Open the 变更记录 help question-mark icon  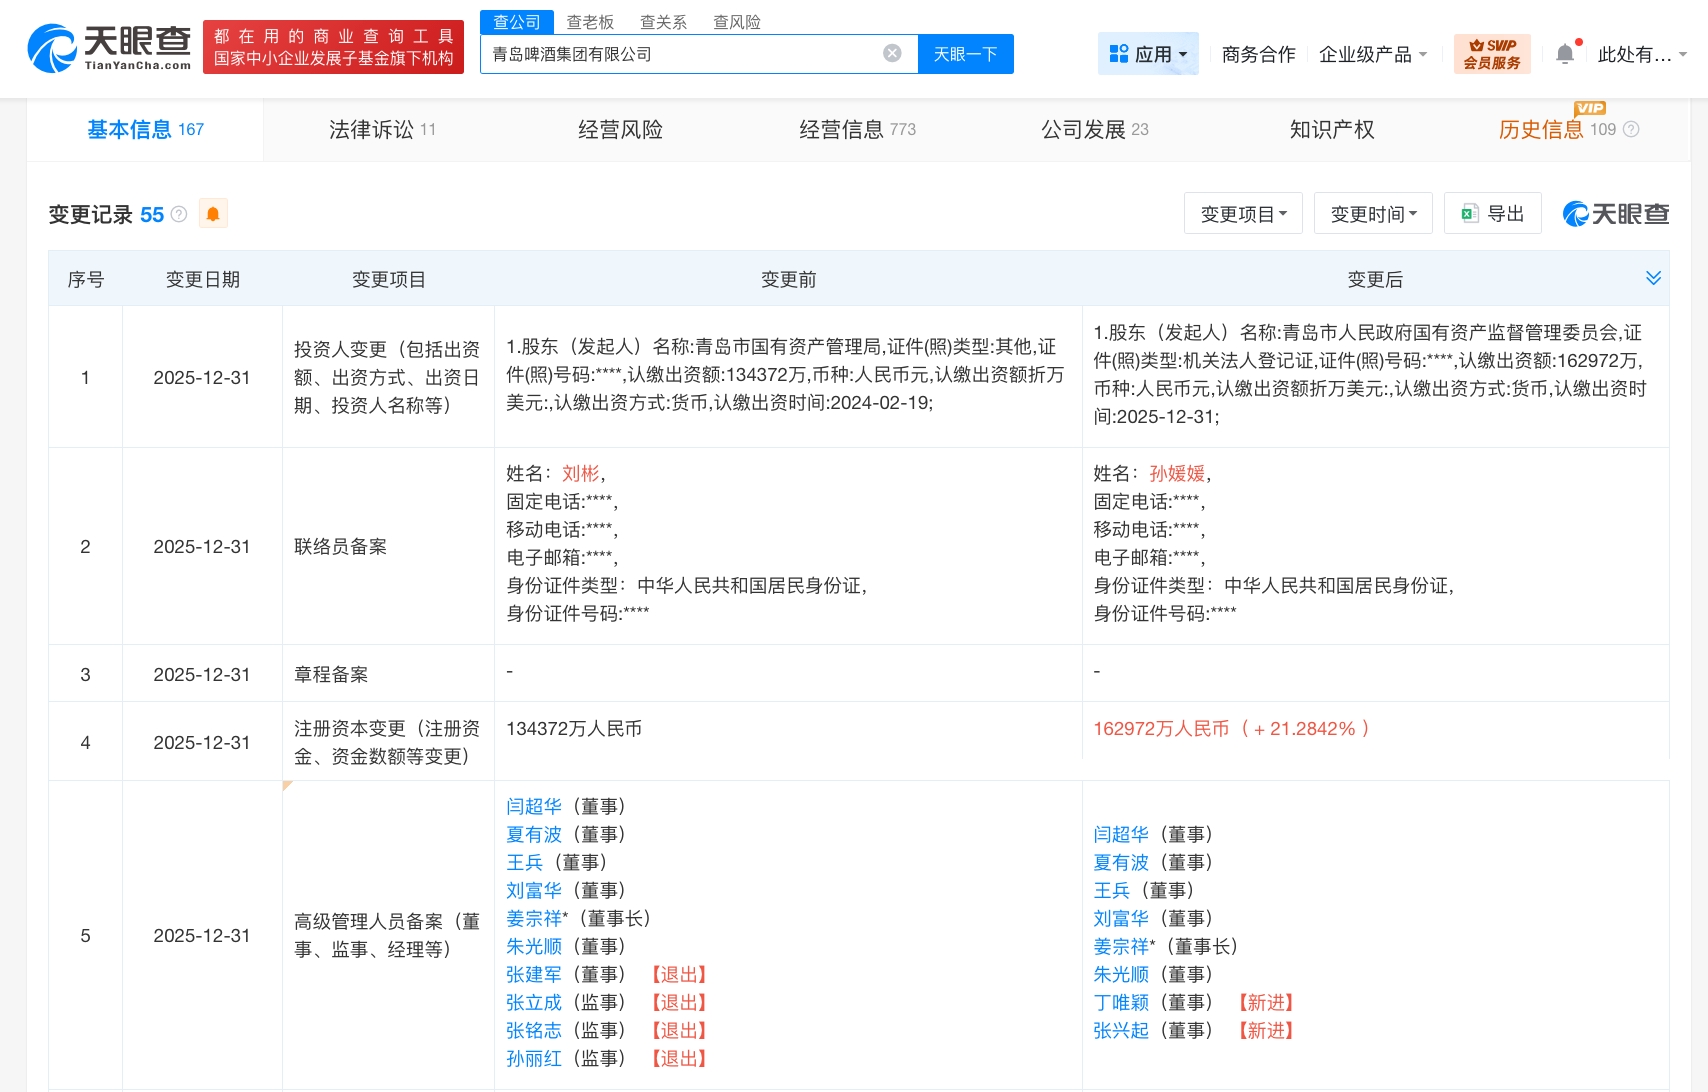pyautogui.click(x=178, y=214)
